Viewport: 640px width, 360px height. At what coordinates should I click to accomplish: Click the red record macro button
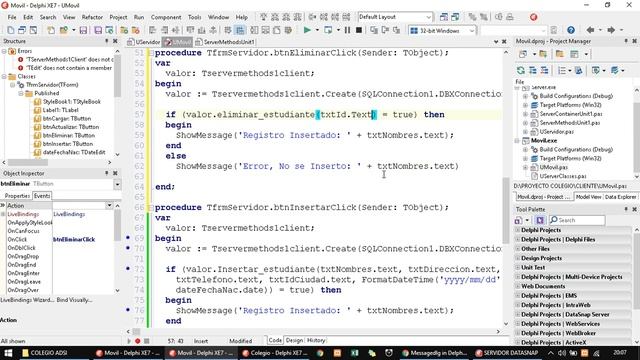tap(138, 341)
